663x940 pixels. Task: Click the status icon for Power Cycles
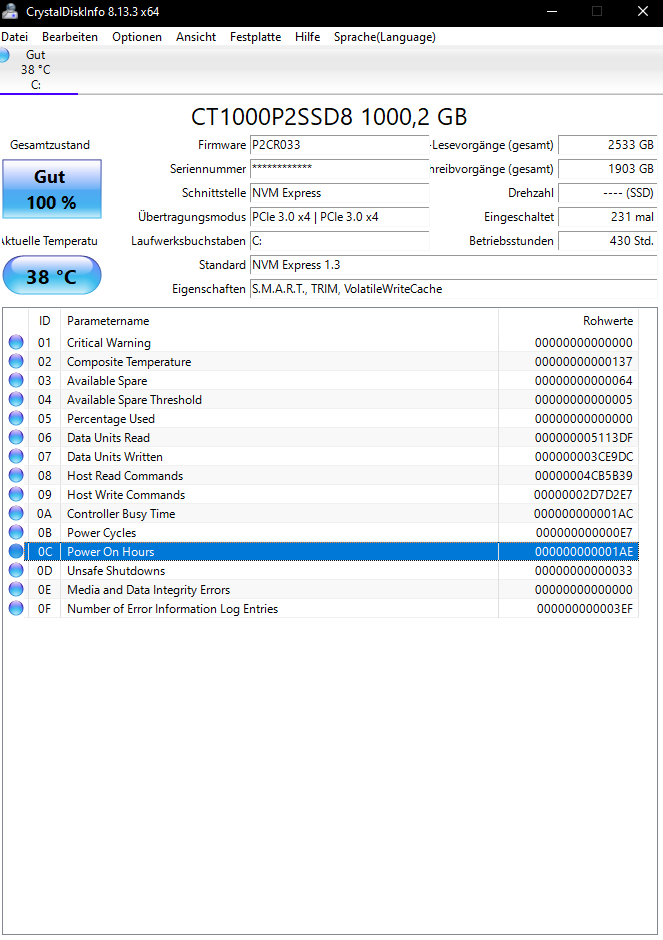(x=16, y=532)
